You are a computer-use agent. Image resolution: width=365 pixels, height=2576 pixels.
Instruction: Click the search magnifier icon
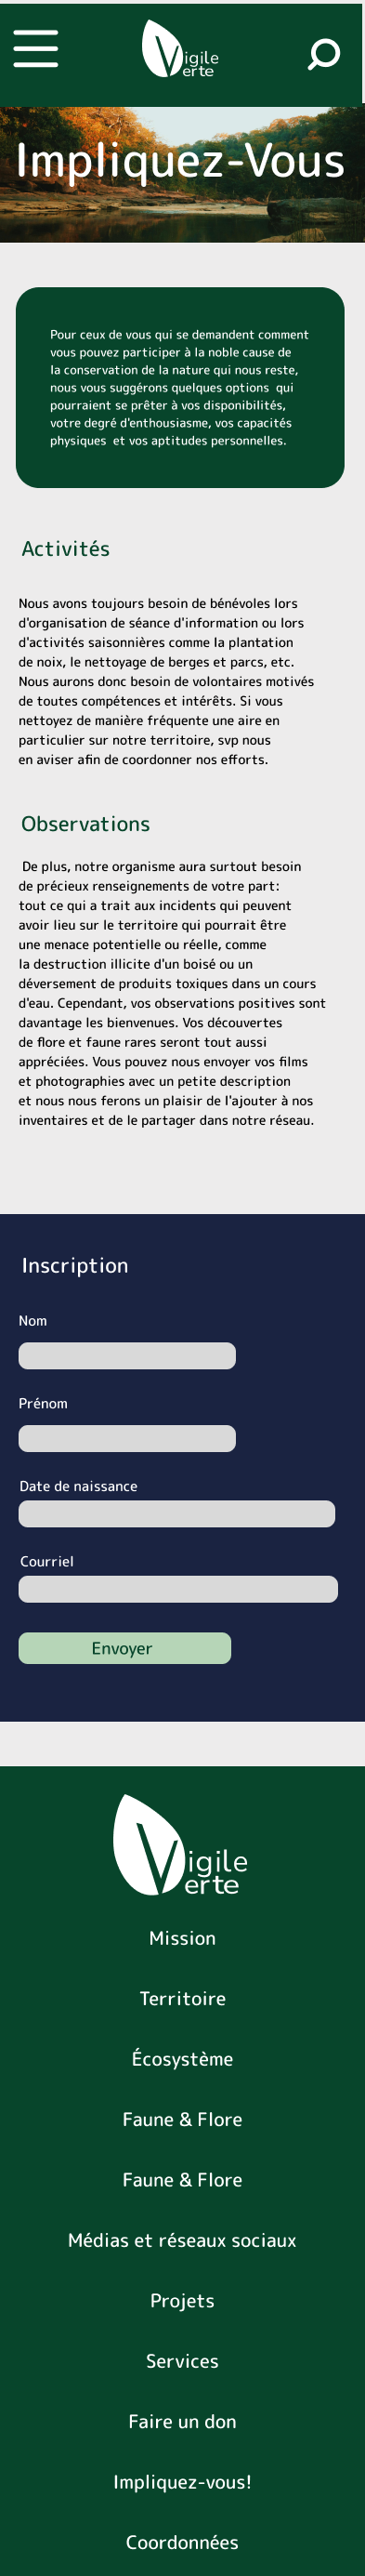click(x=323, y=53)
